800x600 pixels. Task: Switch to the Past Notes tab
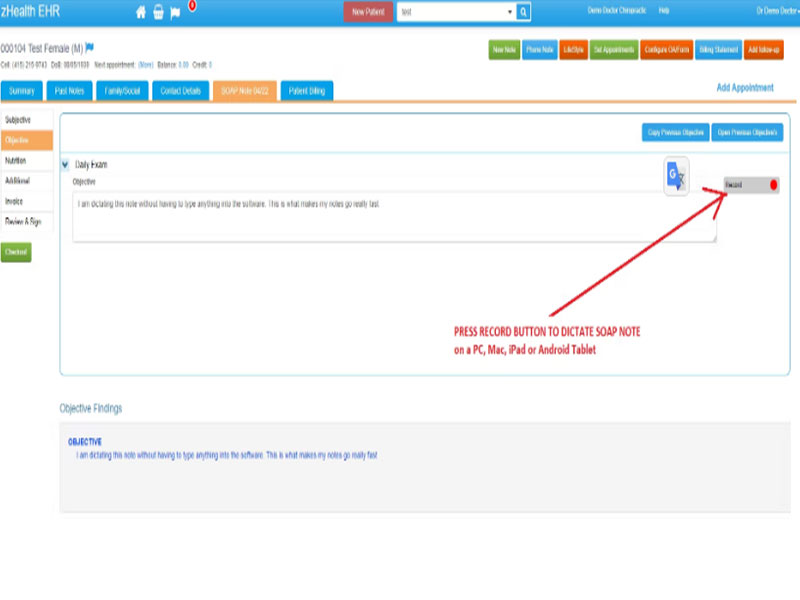[x=69, y=91]
